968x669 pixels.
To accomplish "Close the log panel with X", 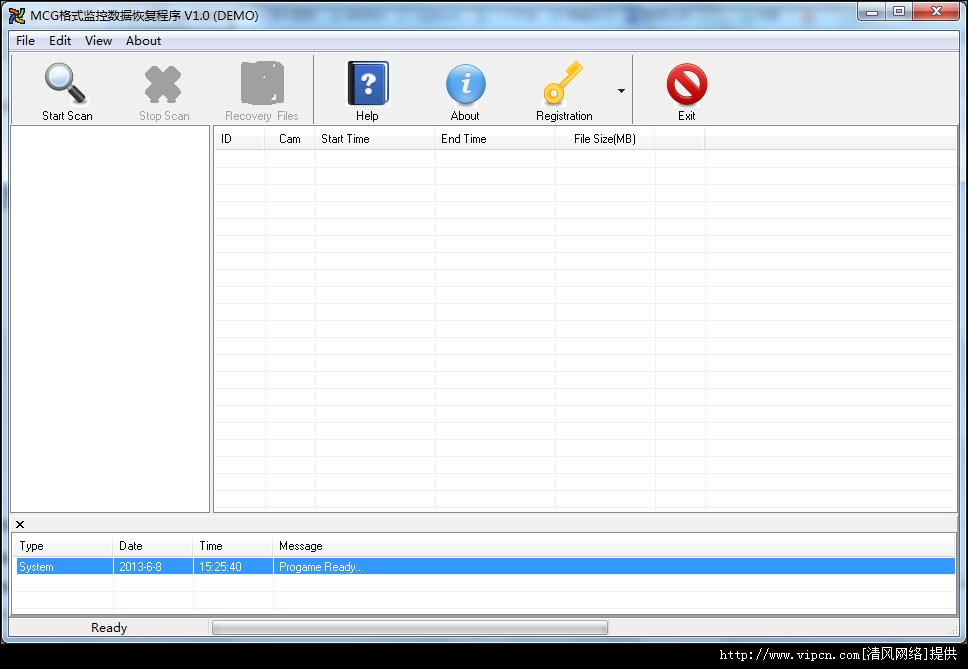I will [20, 525].
